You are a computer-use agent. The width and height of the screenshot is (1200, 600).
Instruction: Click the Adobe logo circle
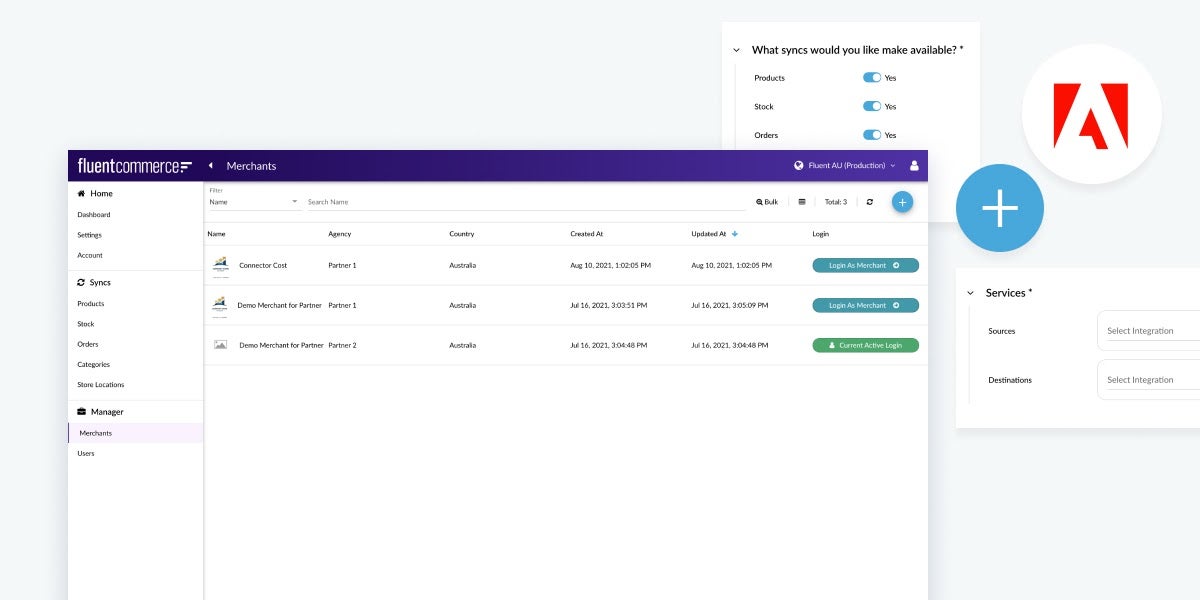tap(1091, 114)
